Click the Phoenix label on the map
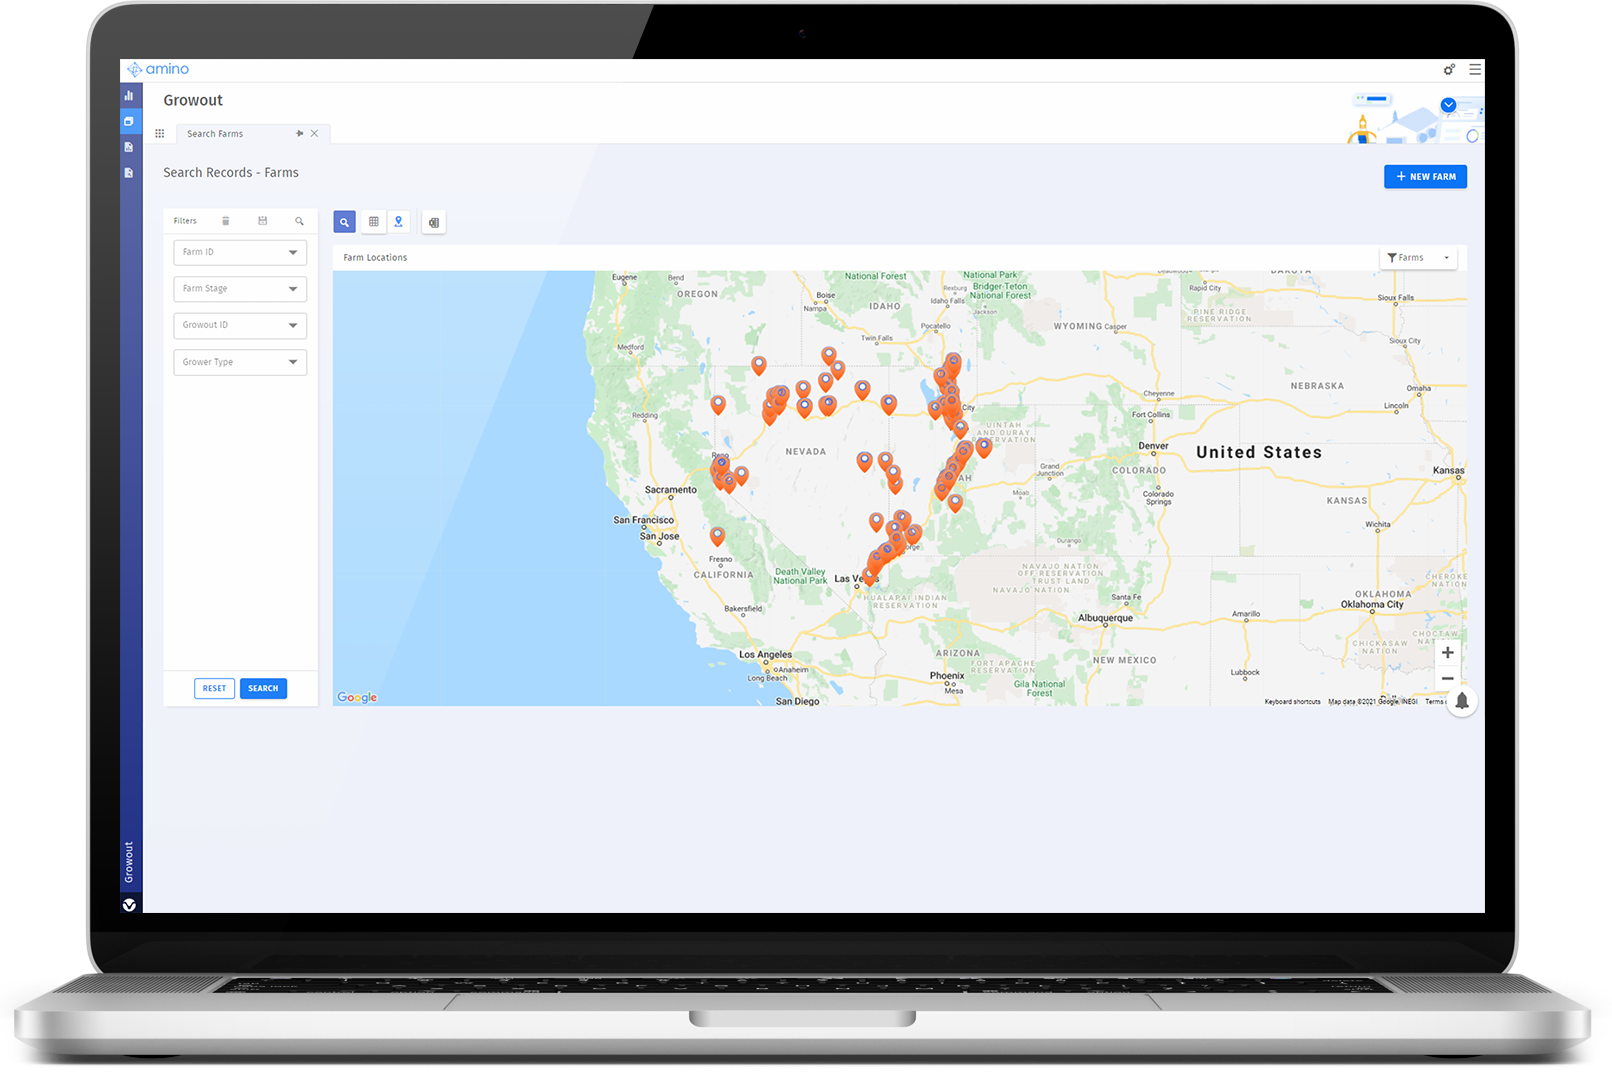The height and width of the screenshot is (1075, 1612). click(947, 676)
